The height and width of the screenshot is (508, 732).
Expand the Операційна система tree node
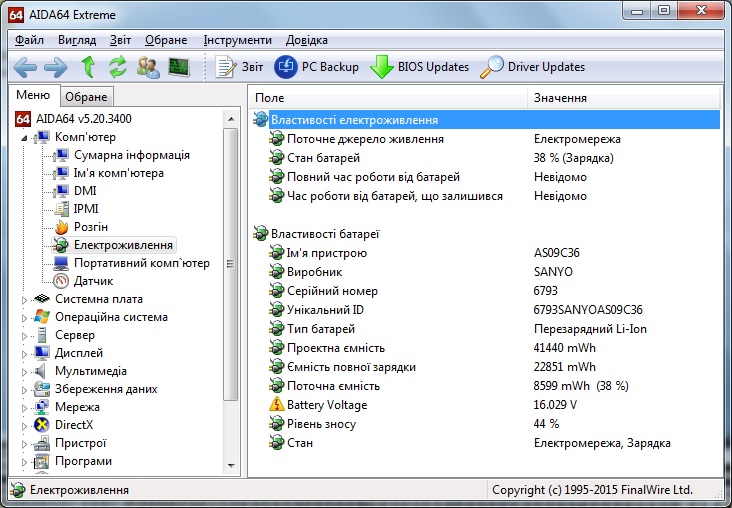point(24,318)
